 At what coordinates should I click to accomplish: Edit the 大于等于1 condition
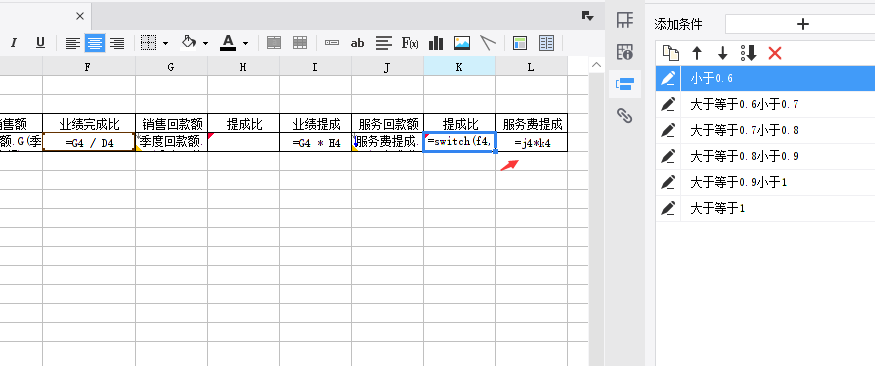[668, 209]
